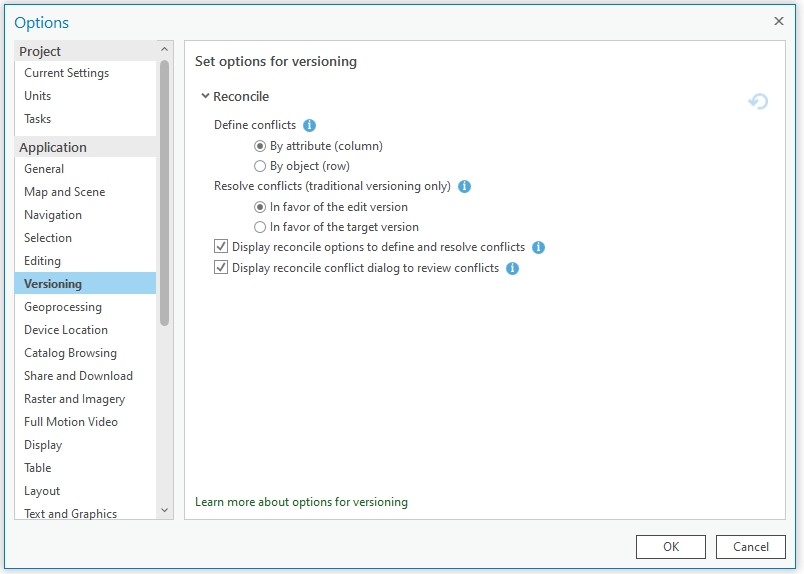Image resolution: width=804 pixels, height=574 pixels.
Task: Uncheck Display reconcile options checkbox
Action: pyautogui.click(x=221, y=247)
